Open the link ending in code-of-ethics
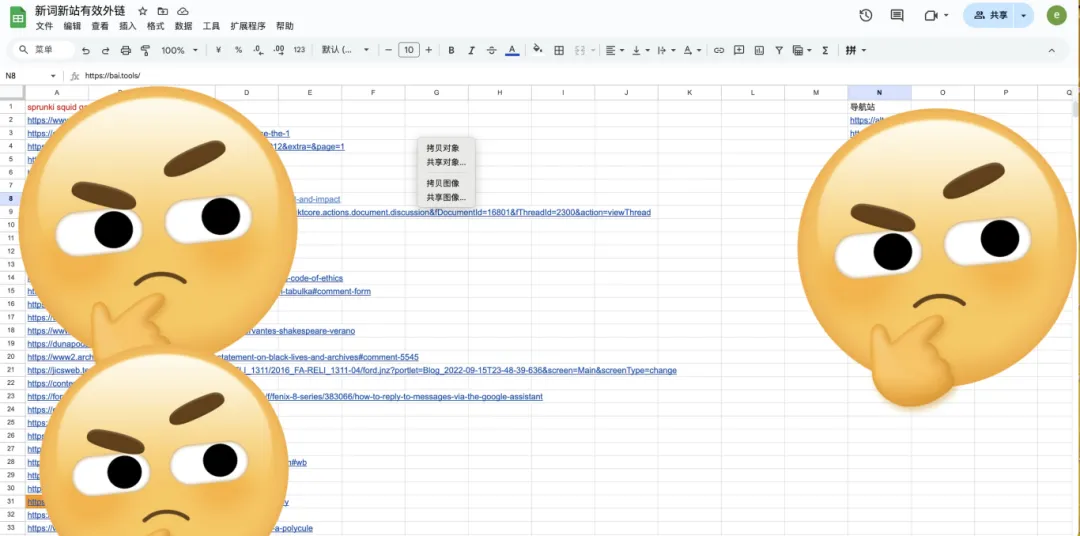The height and width of the screenshot is (536, 1080). [x=313, y=278]
